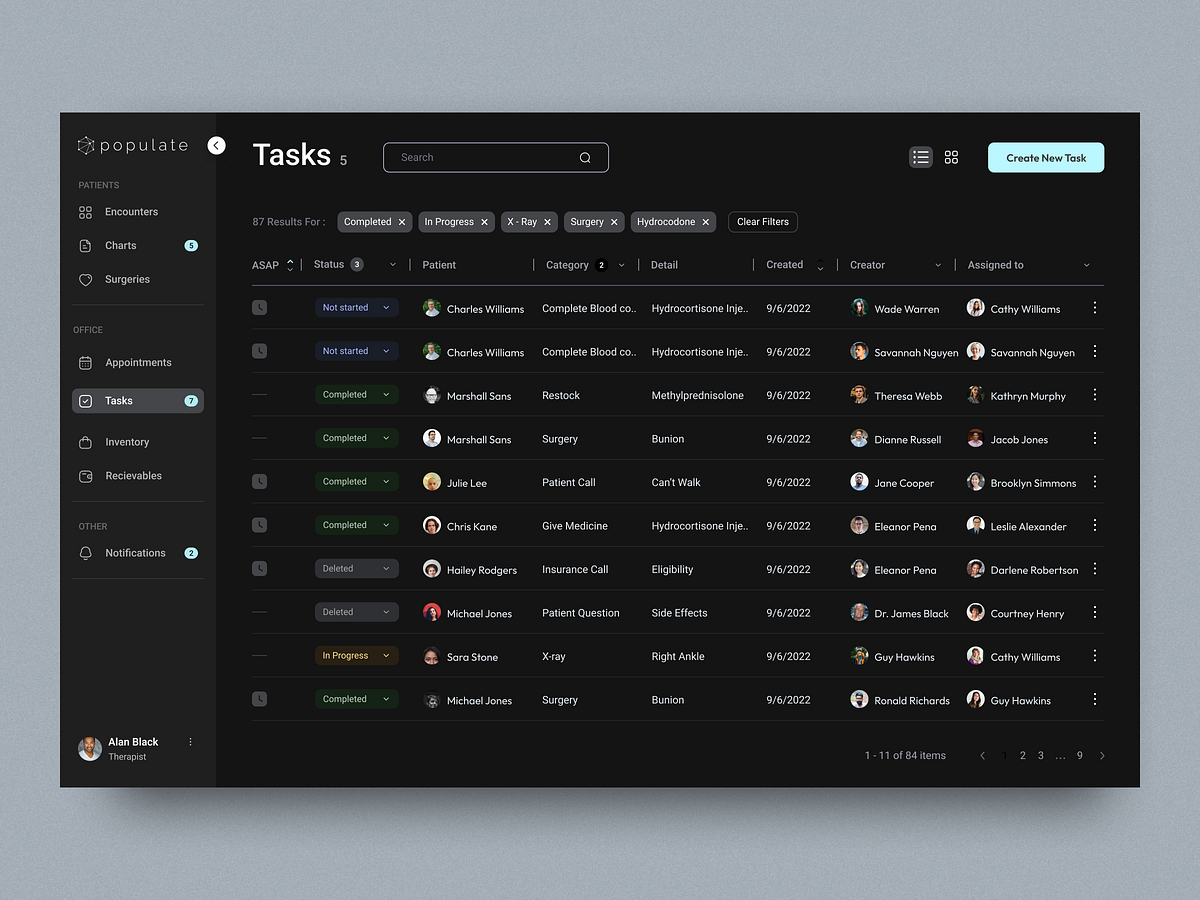Click the Create New Task button
The height and width of the screenshot is (900, 1200).
pyautogui.click(x=1045, y=157)
